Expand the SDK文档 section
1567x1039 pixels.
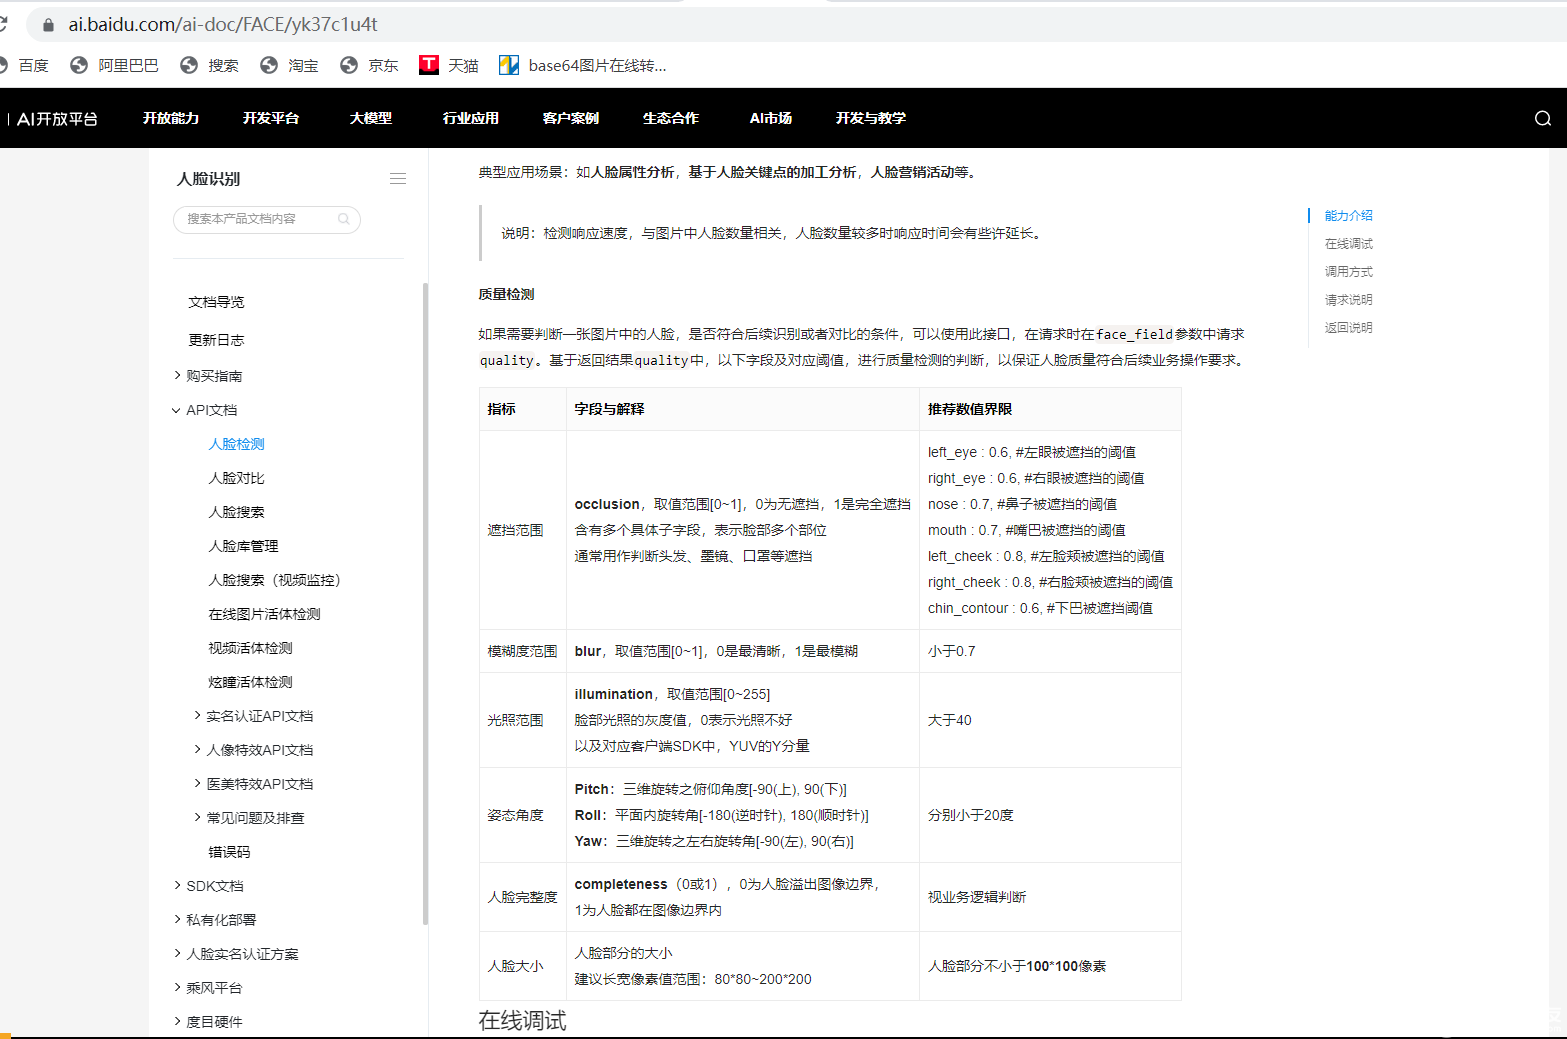click(x=208, y=886)
